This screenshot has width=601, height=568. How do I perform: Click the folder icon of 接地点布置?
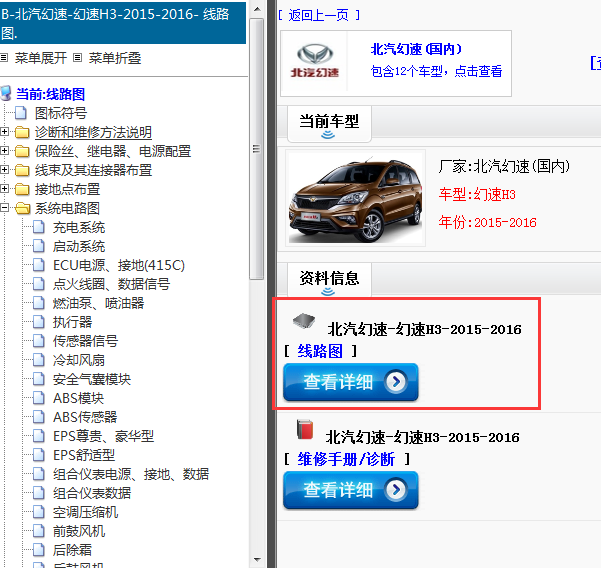(x=22, y=189)
